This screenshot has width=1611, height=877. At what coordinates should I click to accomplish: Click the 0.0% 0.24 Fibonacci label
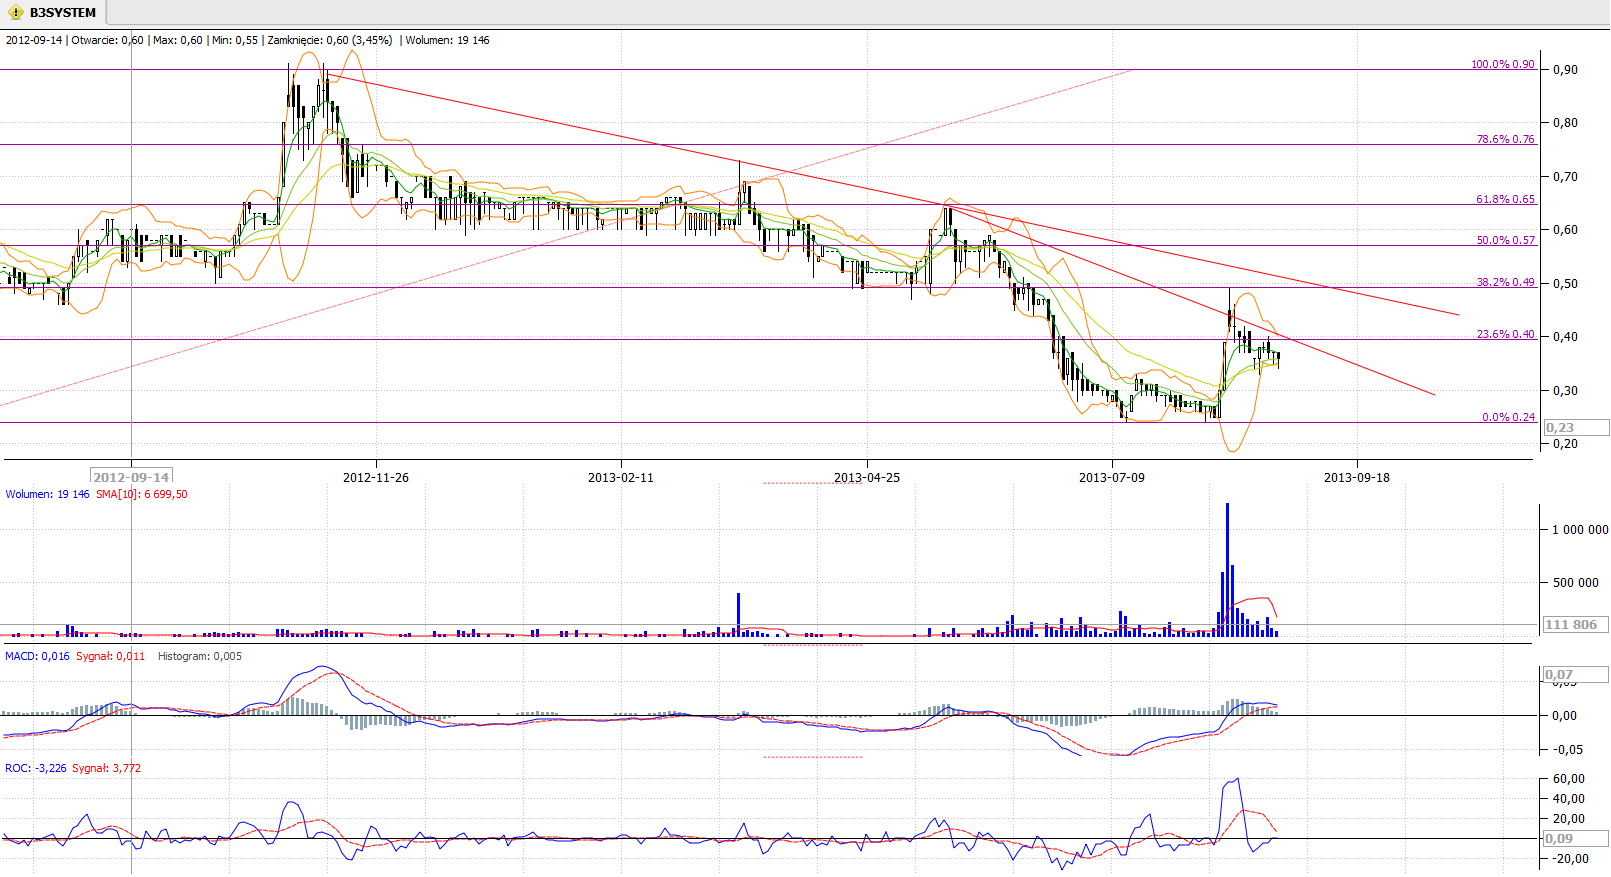coord(1508,417)
